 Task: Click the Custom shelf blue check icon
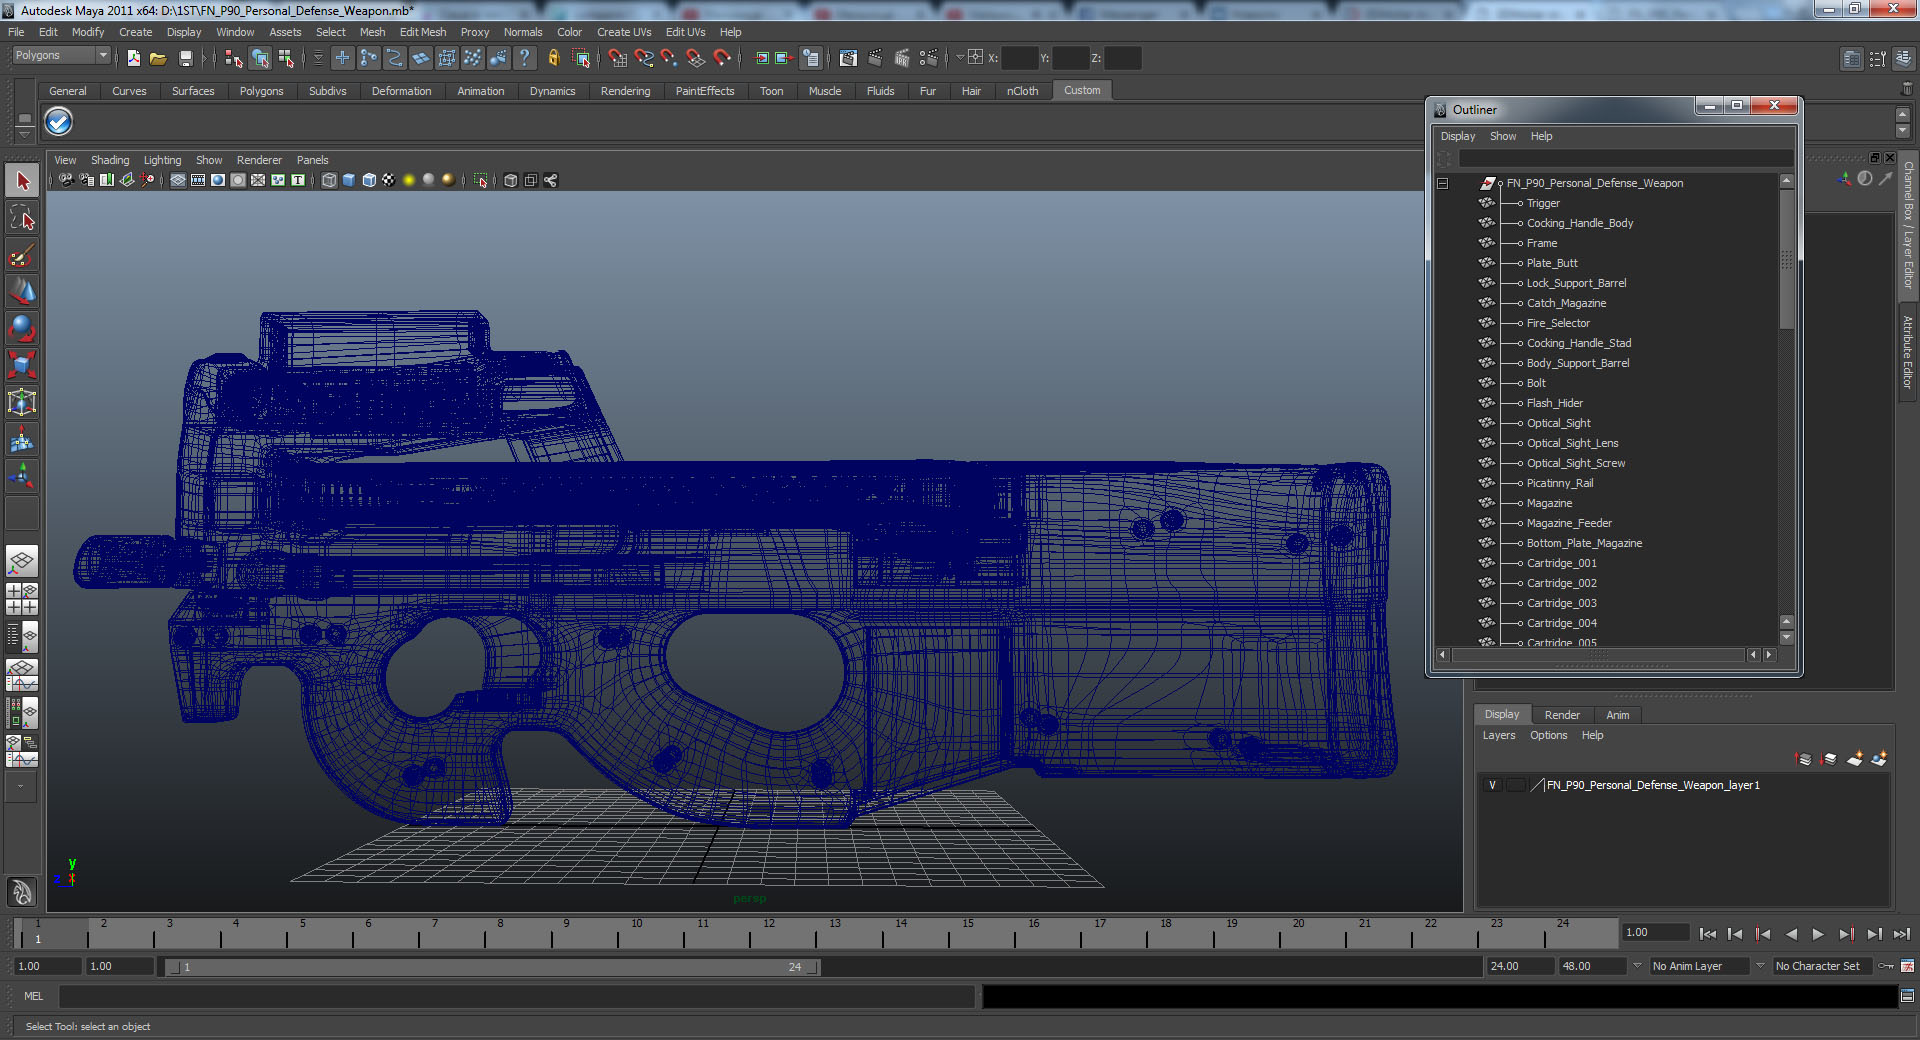pos(59,122)
